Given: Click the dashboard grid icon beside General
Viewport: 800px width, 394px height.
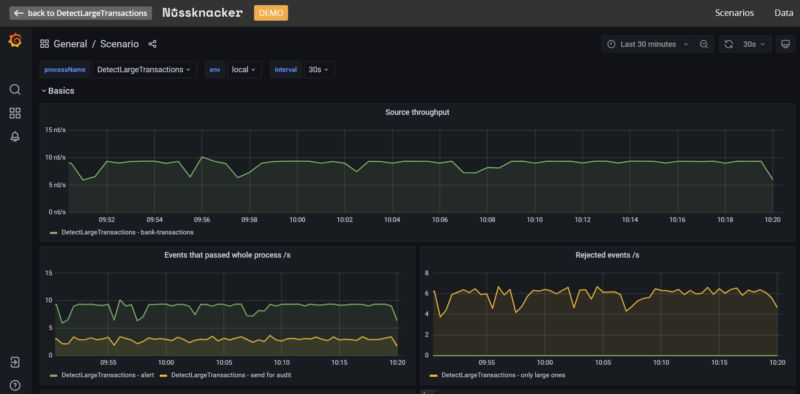Looking at the screenshot, I should click(44, 44).
